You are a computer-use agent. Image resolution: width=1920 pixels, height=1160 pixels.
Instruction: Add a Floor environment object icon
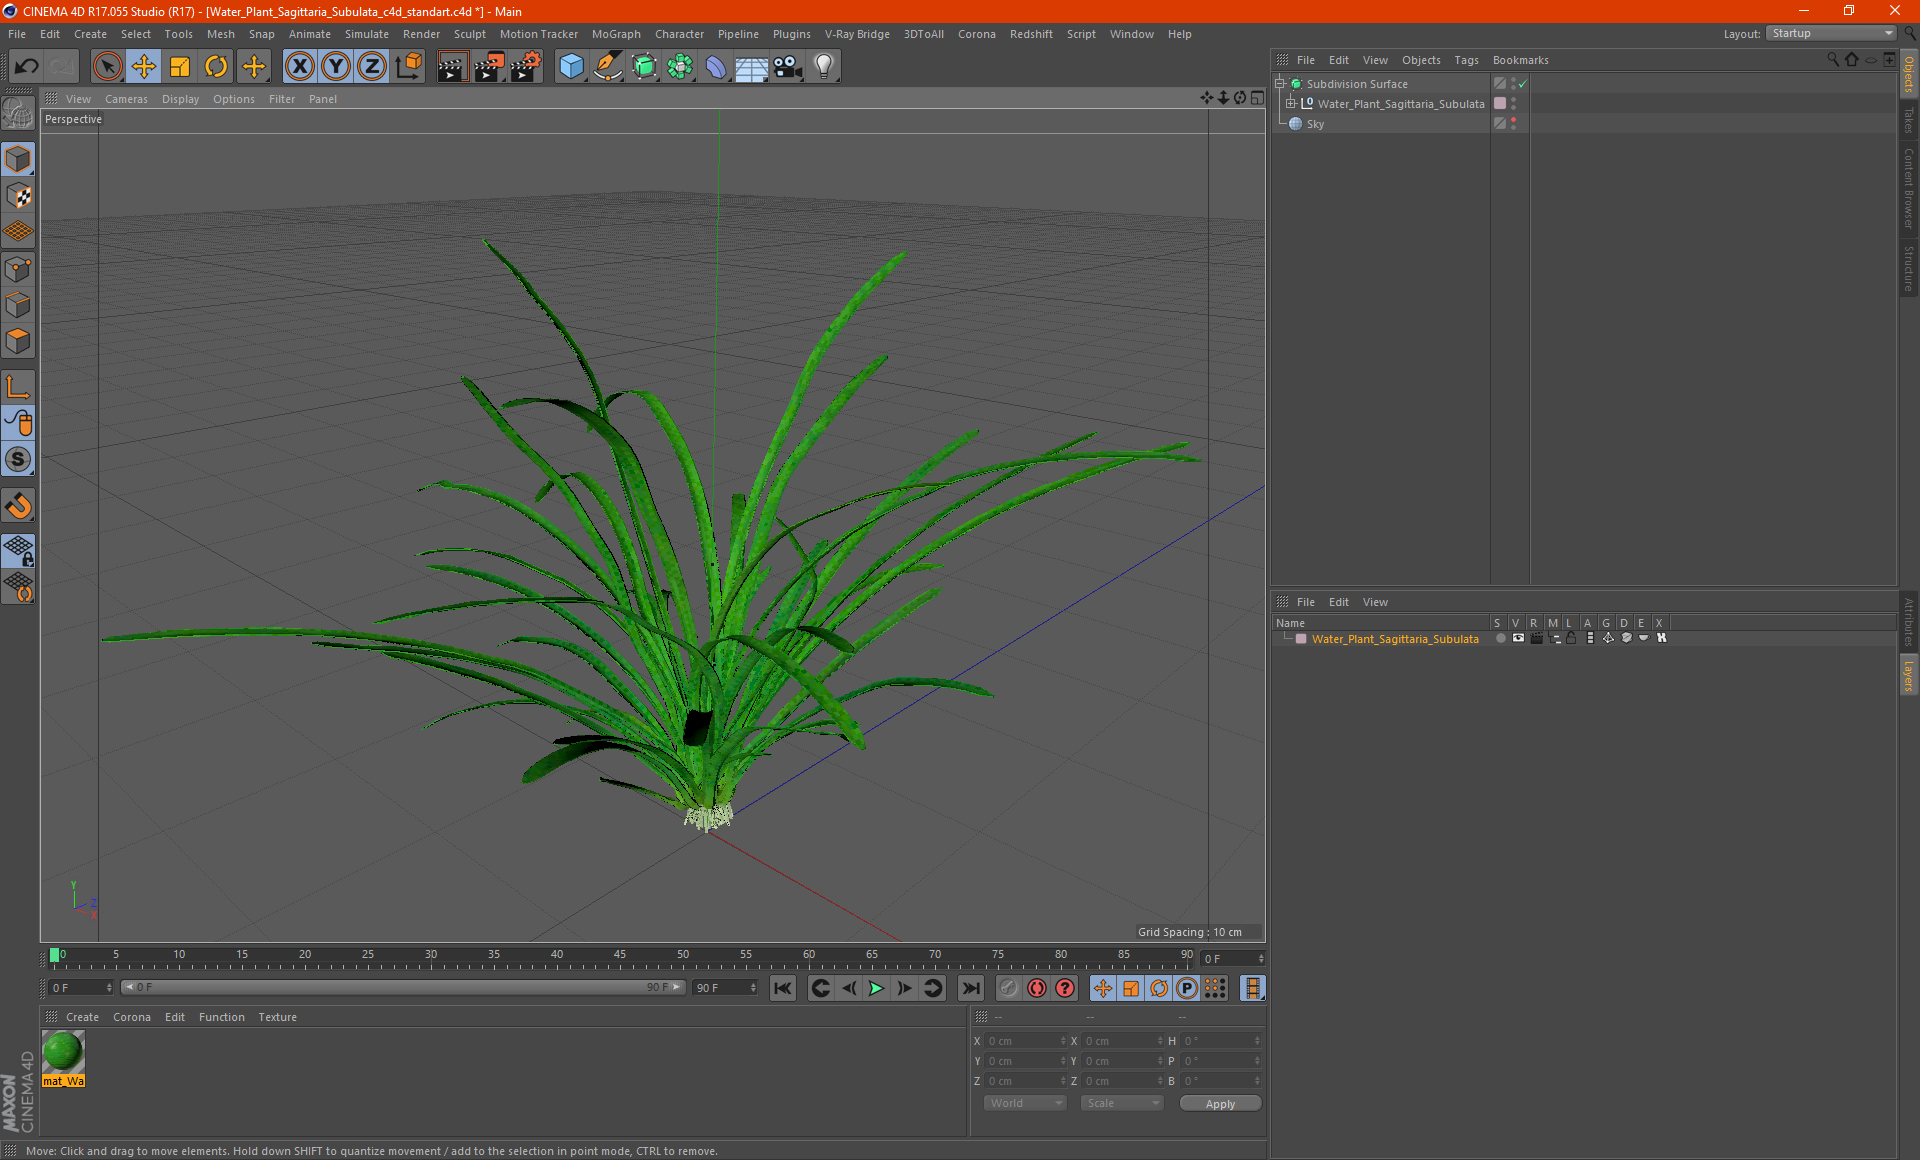[751, 67]
